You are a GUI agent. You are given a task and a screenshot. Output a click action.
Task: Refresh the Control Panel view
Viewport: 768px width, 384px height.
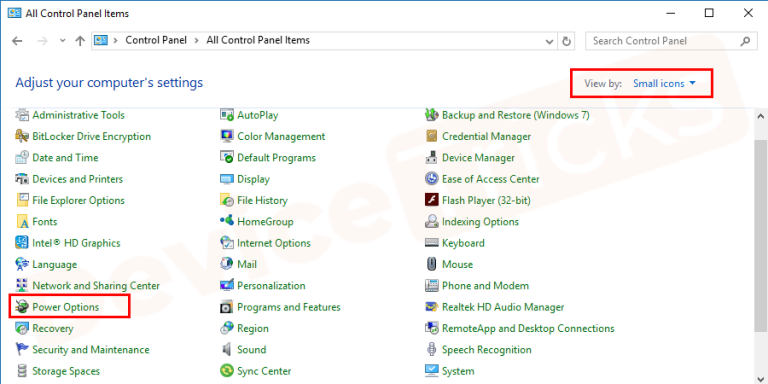pyautogui.click(x=566, y=41)
